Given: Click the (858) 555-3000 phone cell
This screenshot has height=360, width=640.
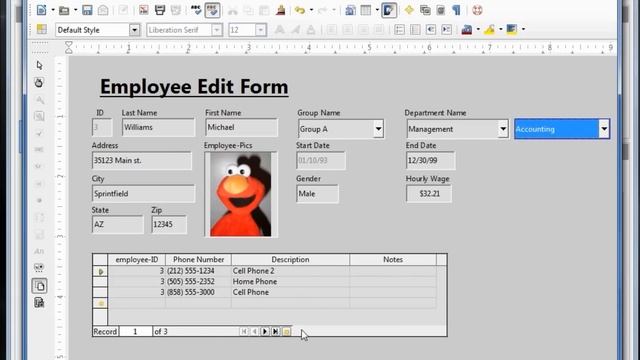Looking at the screenshot, I should coord(198,292).
